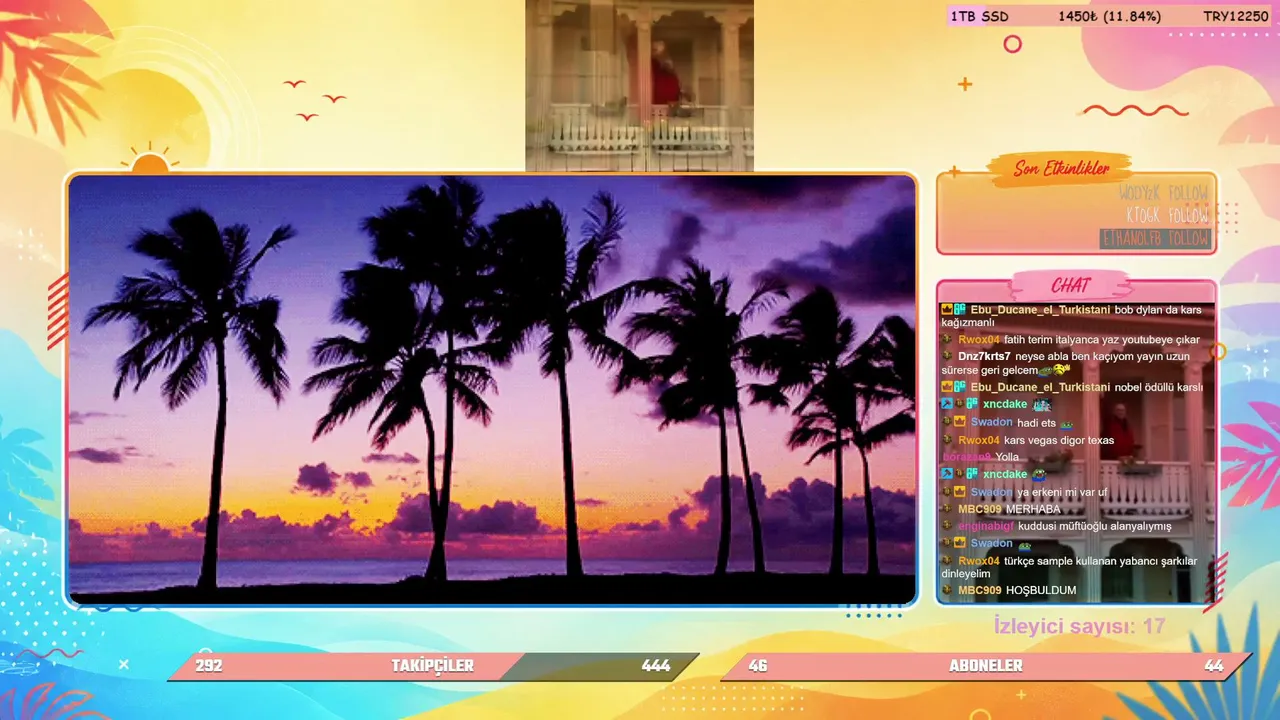This screenshot has height=720, width=1280.
Task: Click the chat message "Yolla"
Action: pyautogui.click(x=1007, y=457)
